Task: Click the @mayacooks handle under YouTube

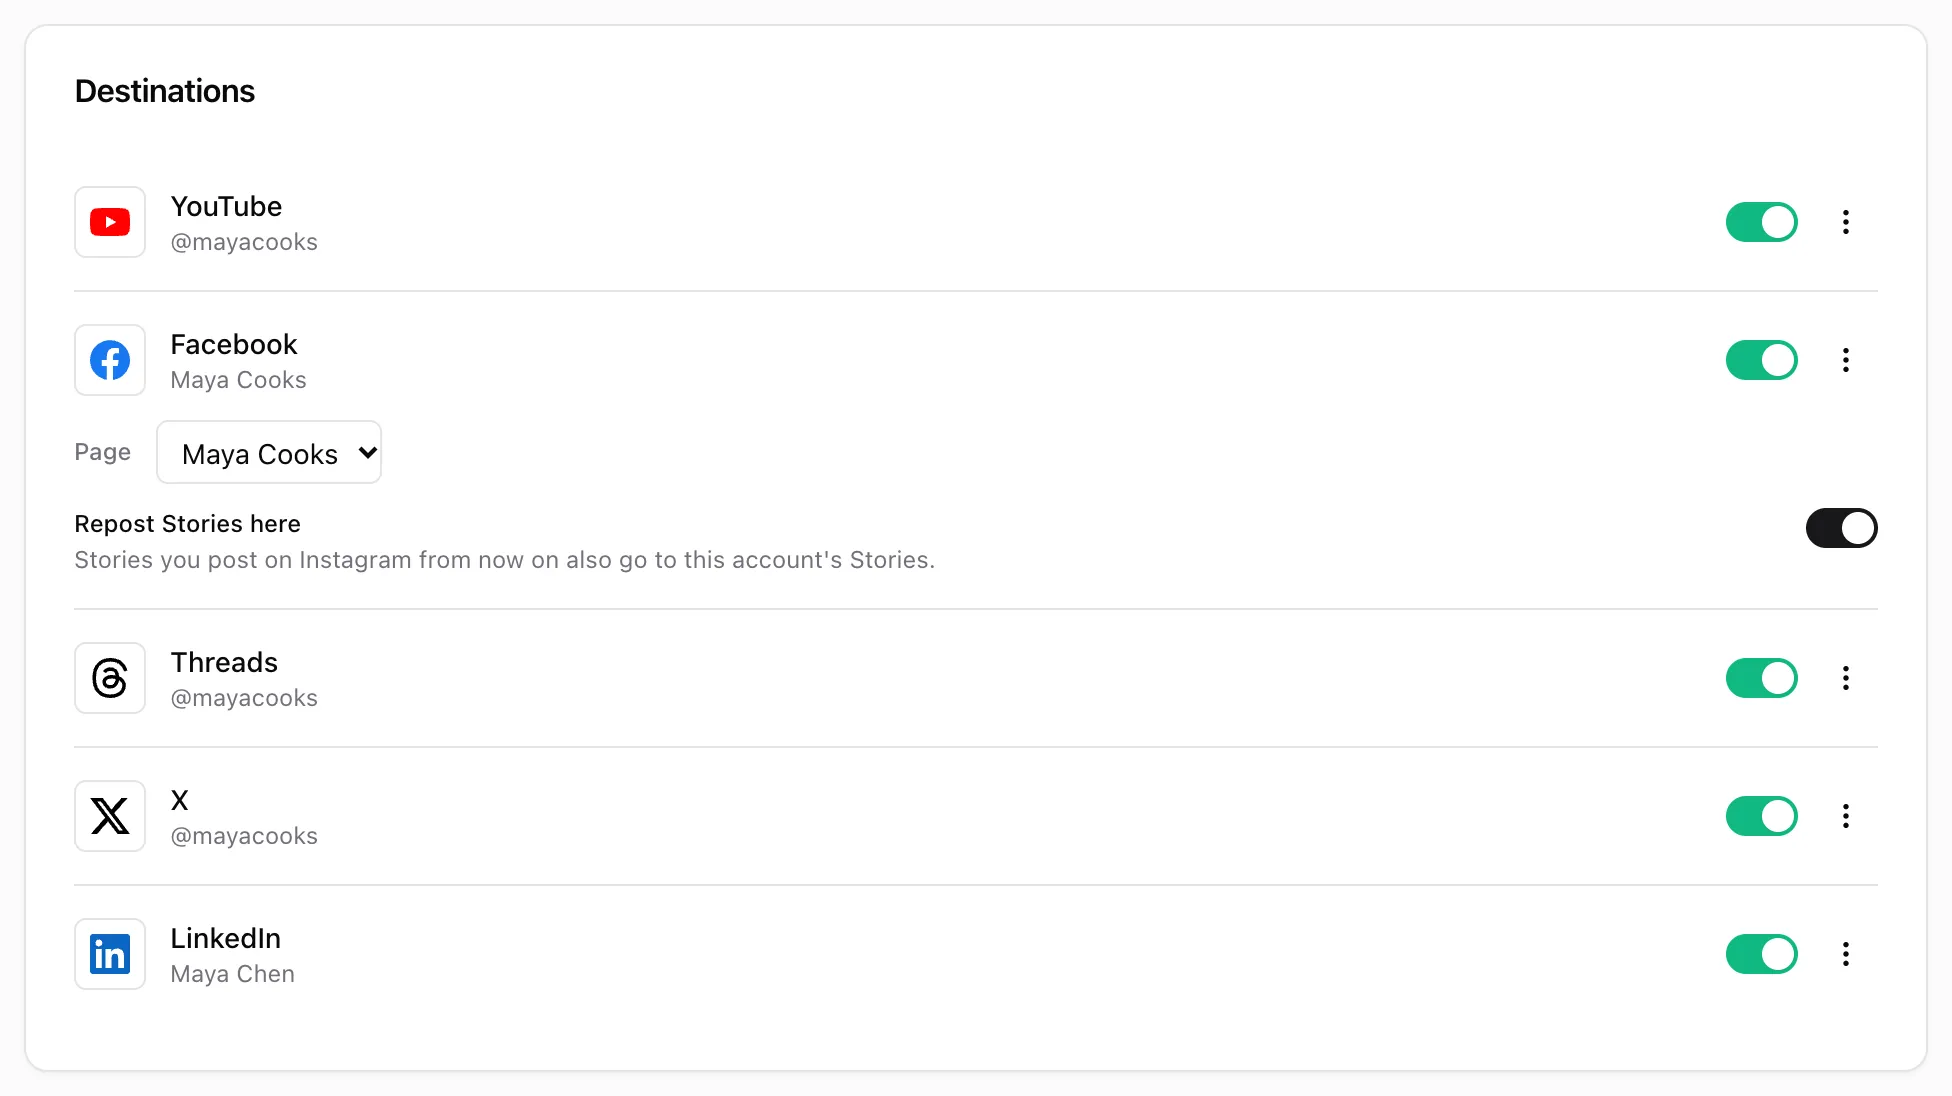Action: click(244, 242)
